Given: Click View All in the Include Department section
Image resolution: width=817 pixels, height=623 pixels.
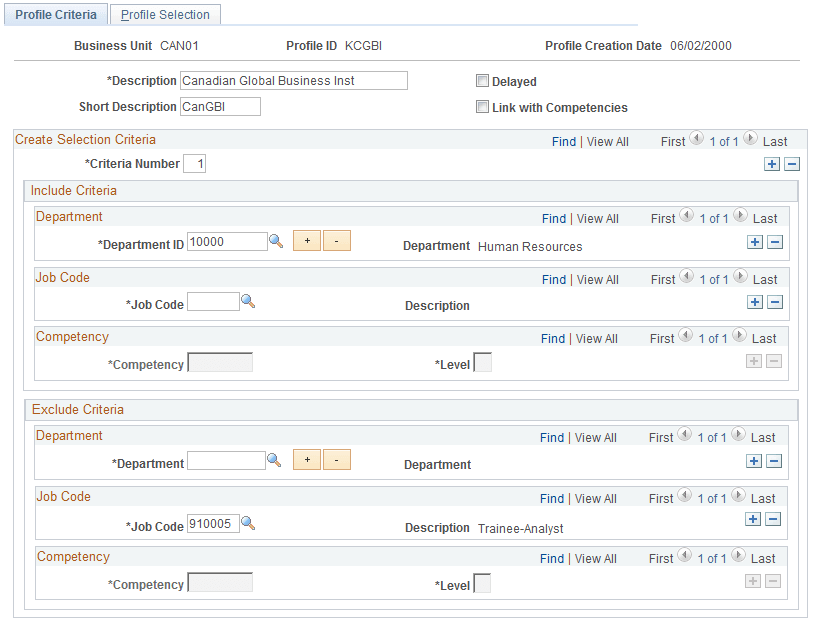Looking at the screenshot, I should click(x=597, y=218).
